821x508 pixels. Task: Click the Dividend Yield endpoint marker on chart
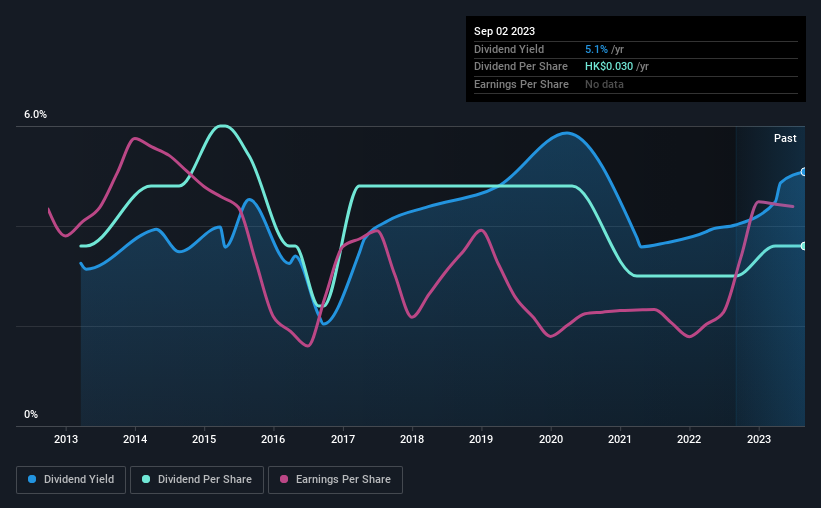(x=804, y=172)
